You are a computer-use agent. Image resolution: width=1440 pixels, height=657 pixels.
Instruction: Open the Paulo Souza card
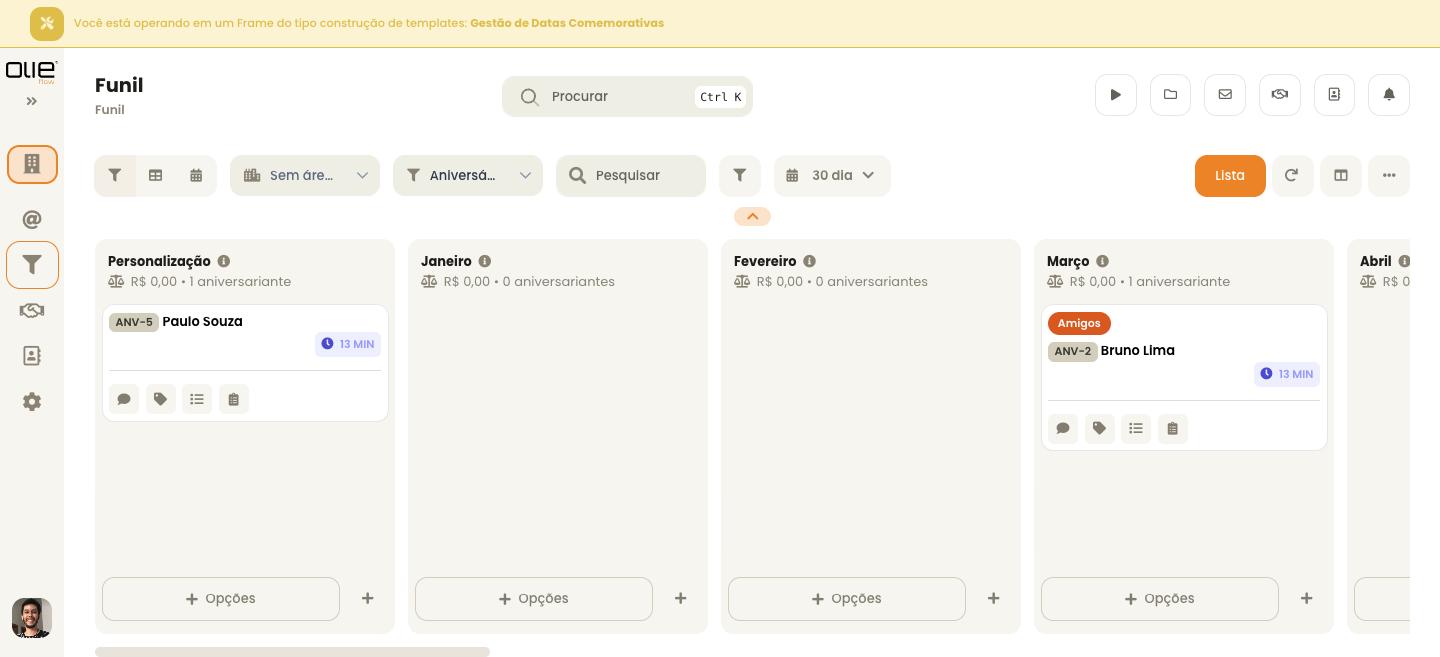(245, 363)
